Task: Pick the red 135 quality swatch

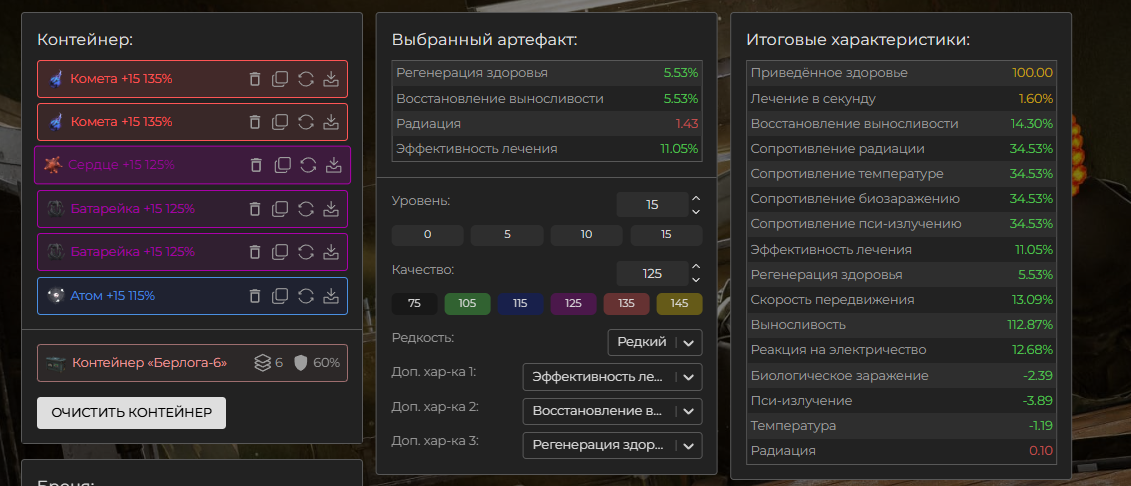Action: (626, 304)
